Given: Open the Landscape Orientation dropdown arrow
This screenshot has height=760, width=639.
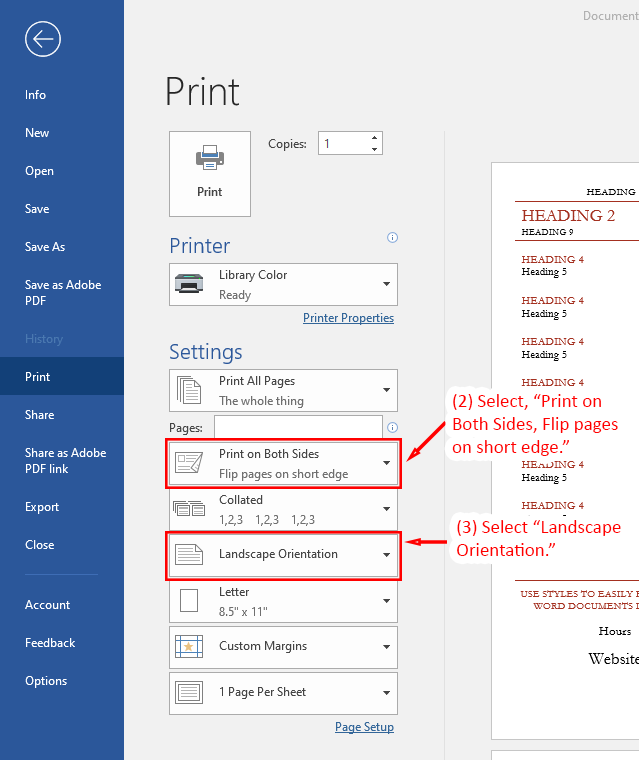Looking at the screenshot, I should click(386, 555).
